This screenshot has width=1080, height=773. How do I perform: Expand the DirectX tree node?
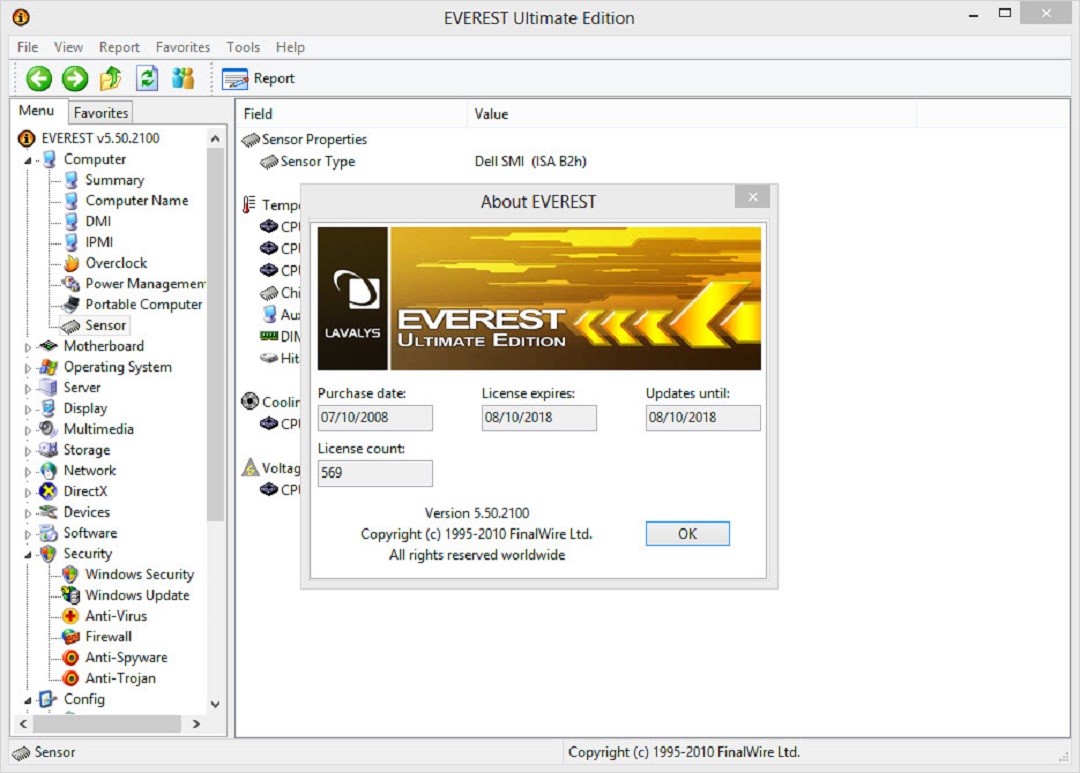[x=28, y=493]
